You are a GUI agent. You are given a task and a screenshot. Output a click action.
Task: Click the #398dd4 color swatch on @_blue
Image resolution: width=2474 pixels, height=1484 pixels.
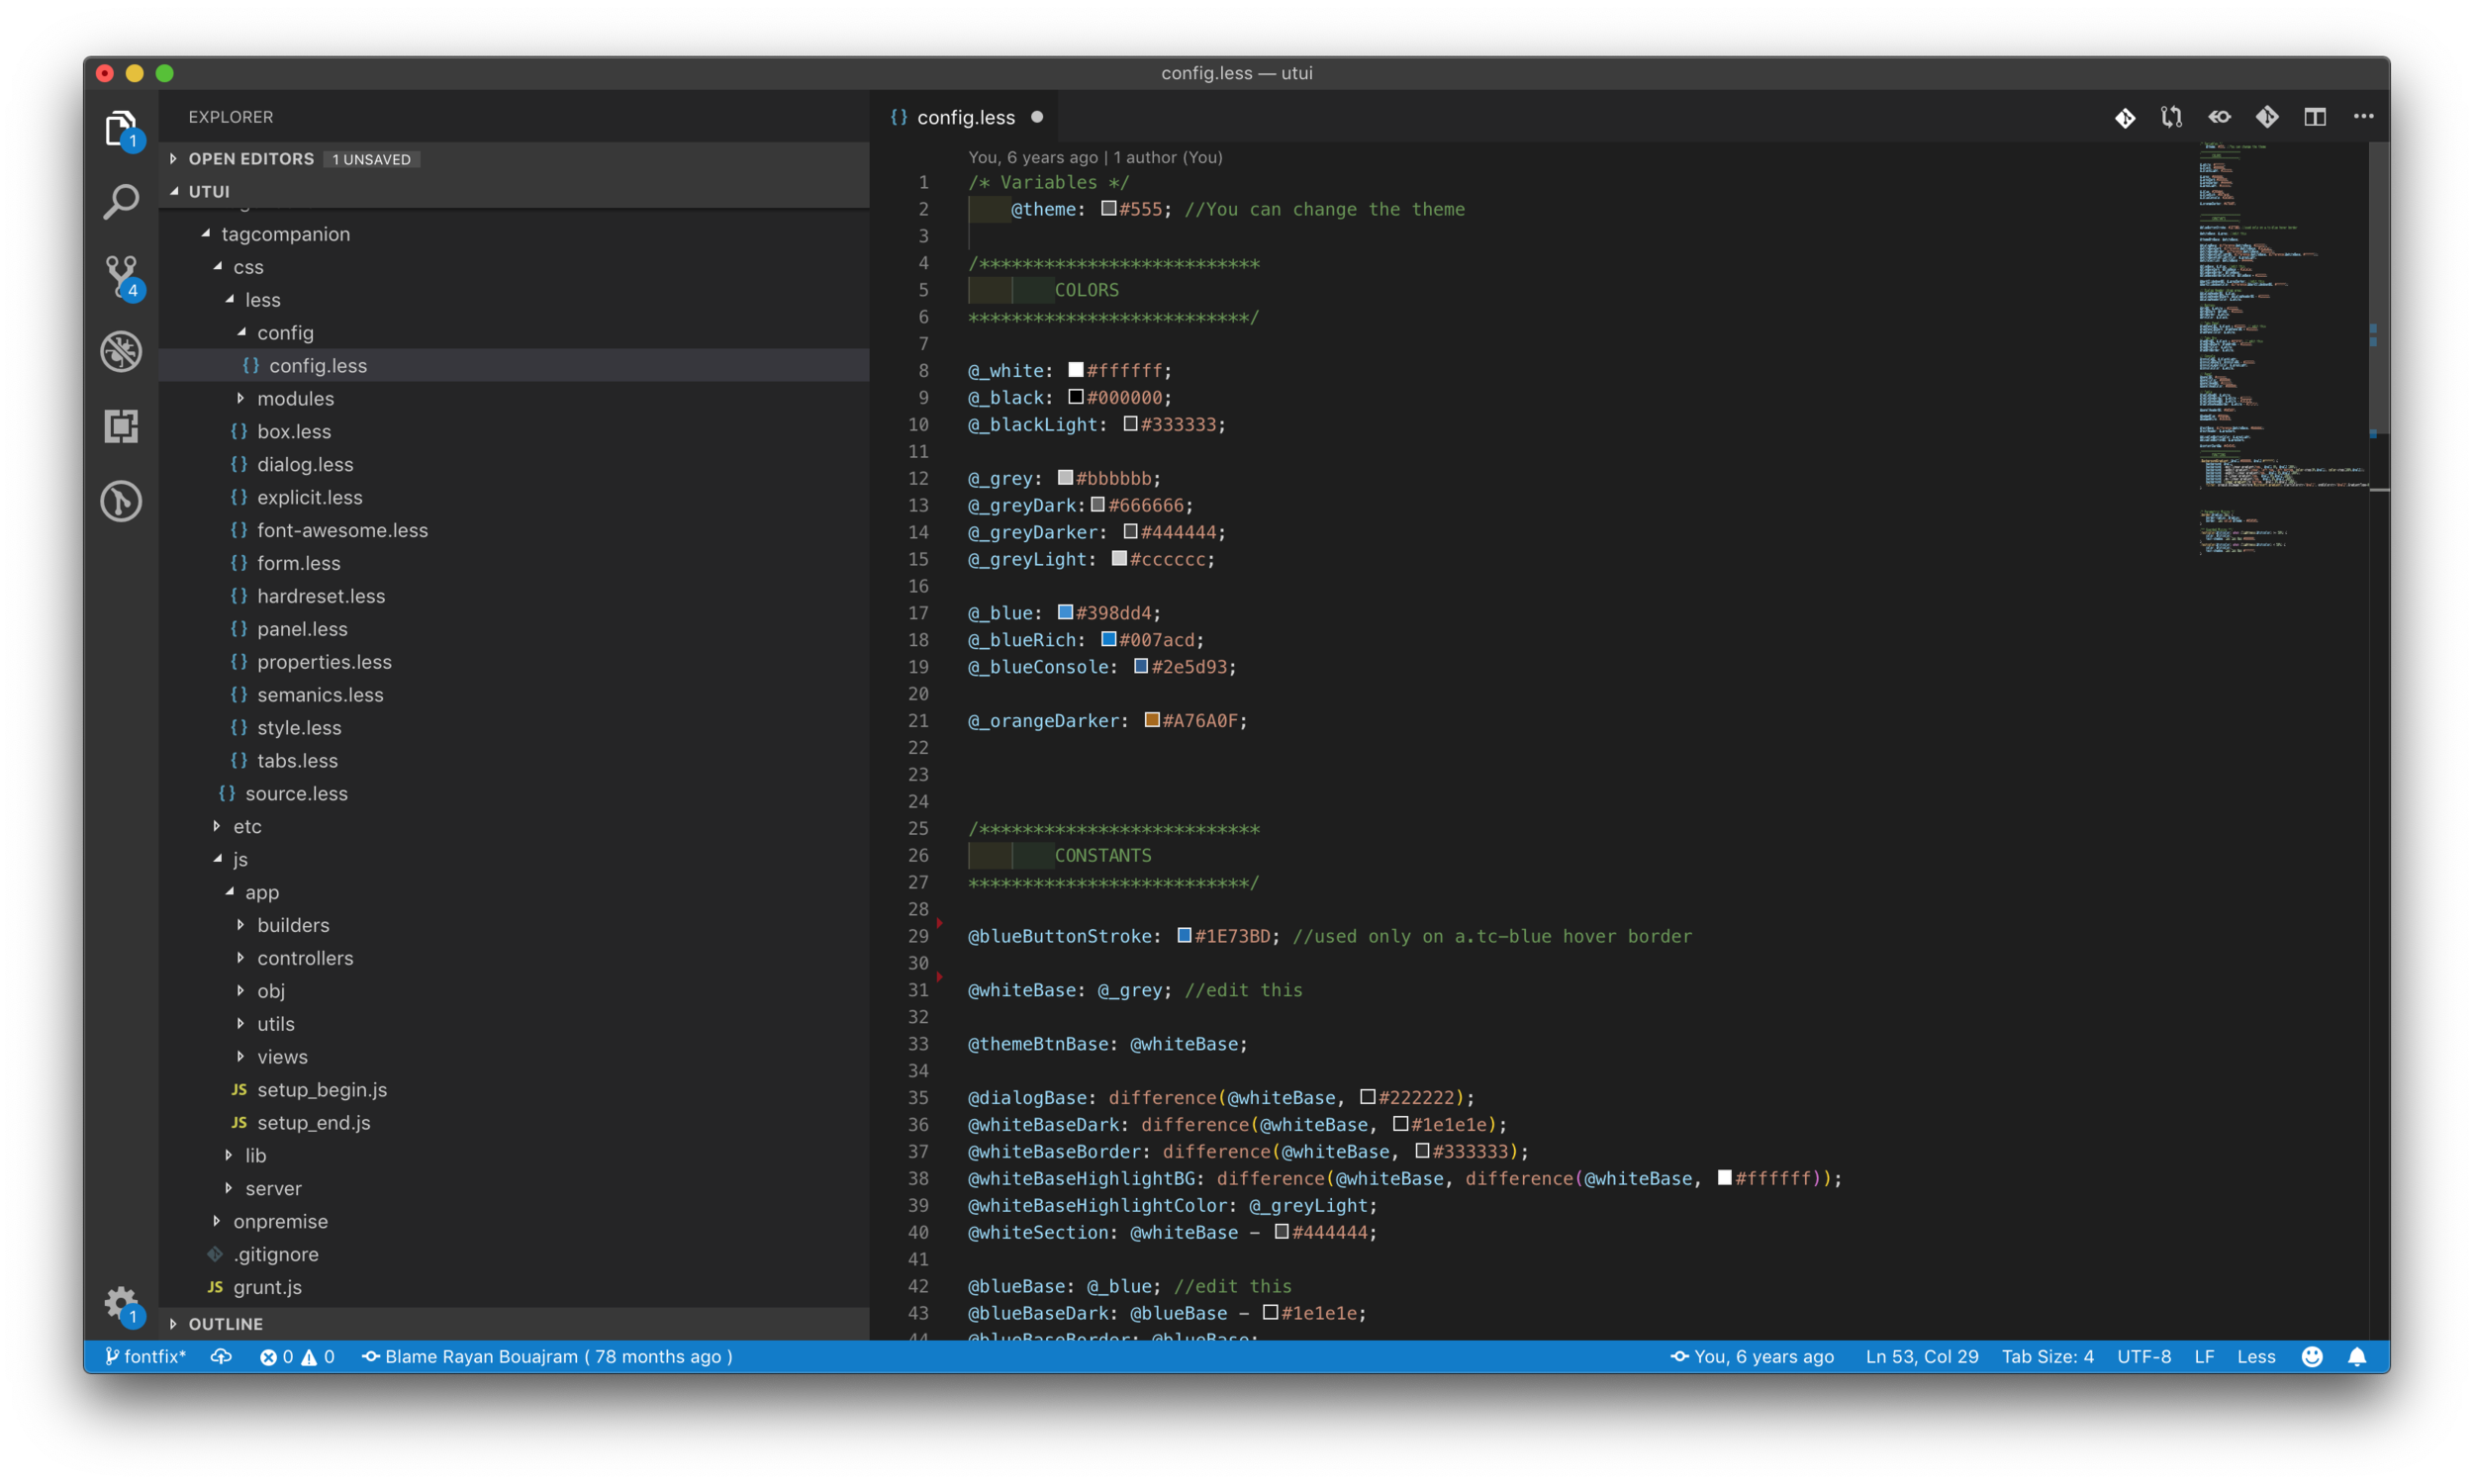1068,612
